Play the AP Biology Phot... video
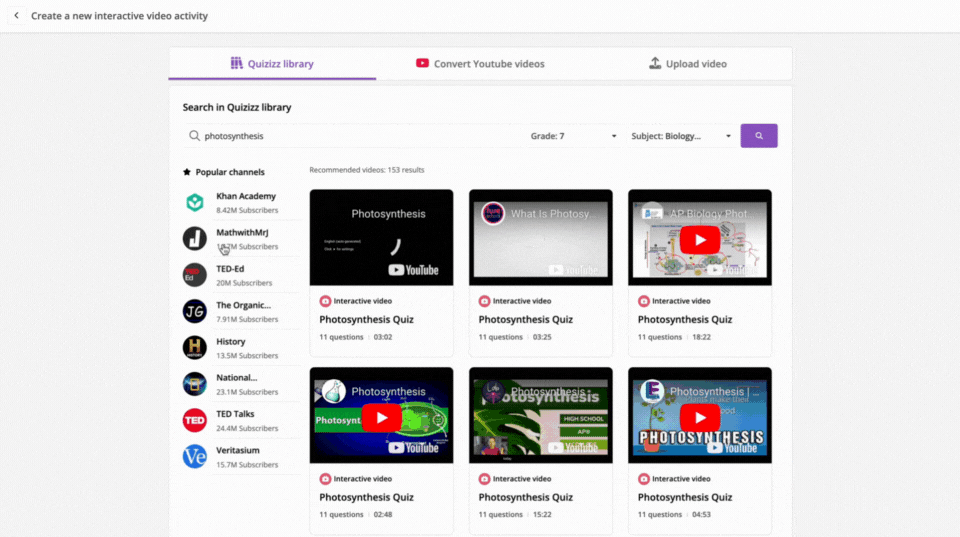Image resolution: width=960 pixels, height=537 pixels. [700, 240]
